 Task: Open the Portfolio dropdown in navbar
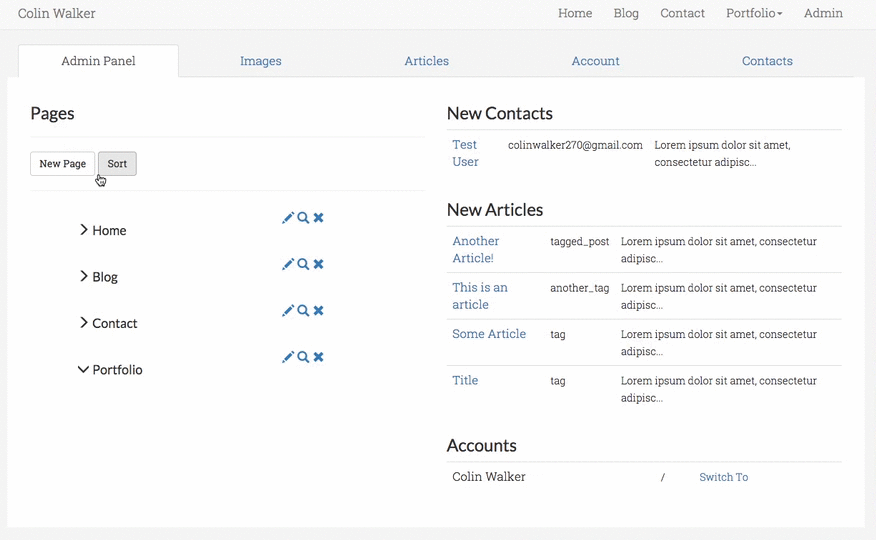(x=754, y=14)
